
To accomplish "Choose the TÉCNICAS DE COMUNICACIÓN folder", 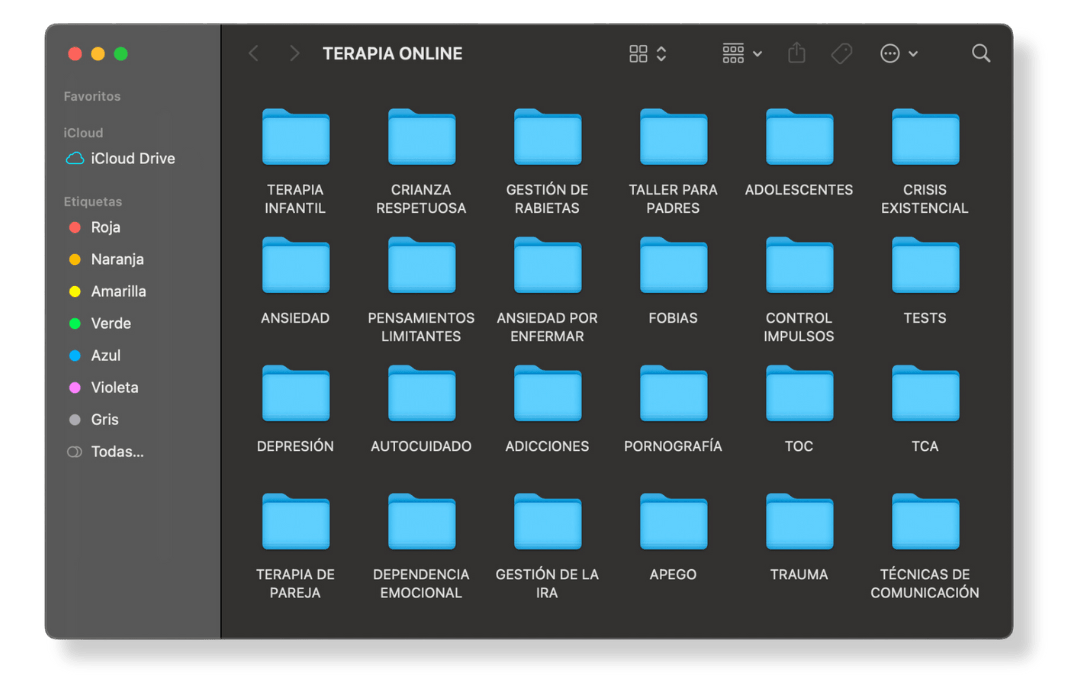I will tap(925, 522).
